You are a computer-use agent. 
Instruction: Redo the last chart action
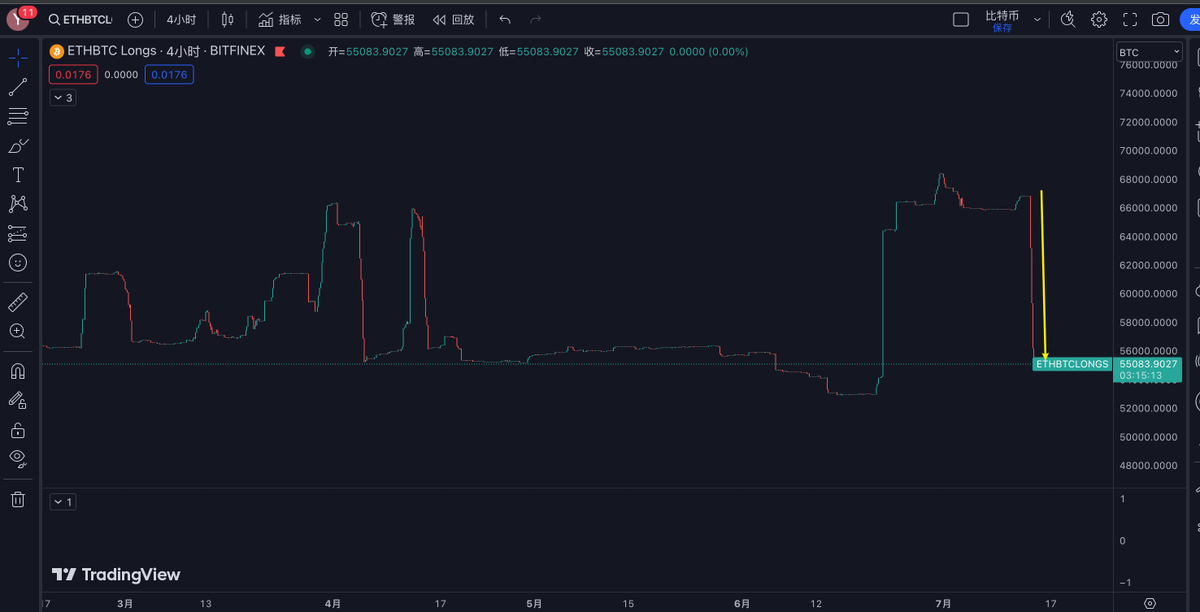click(536, 19)
